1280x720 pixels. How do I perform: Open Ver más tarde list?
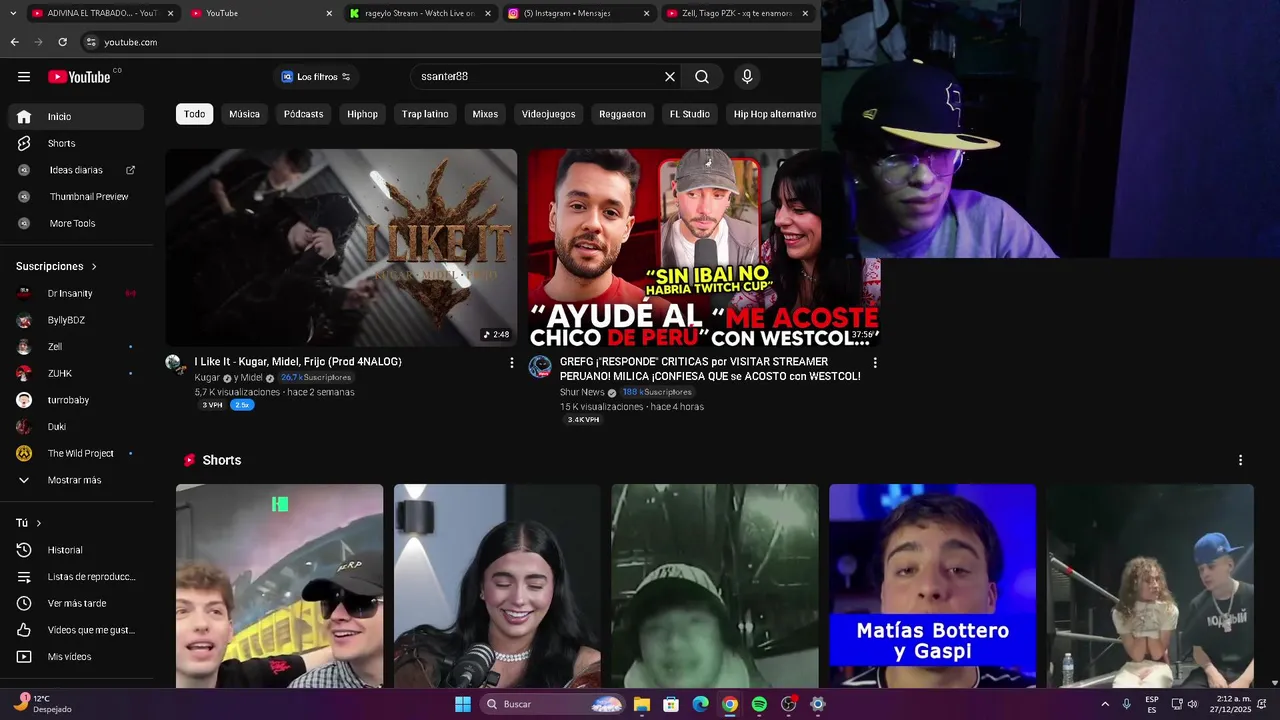(76, 603)
